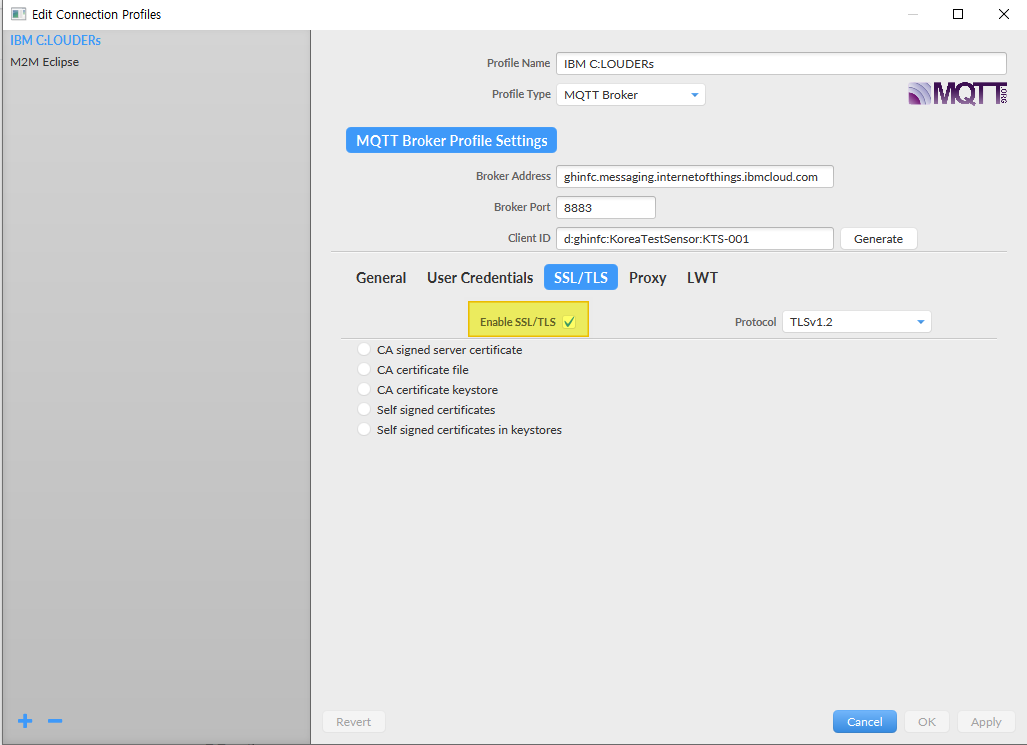Select M2M Eclipse profile in list
This screenshot has width=1027, height=745.
[x=45, y=62]
